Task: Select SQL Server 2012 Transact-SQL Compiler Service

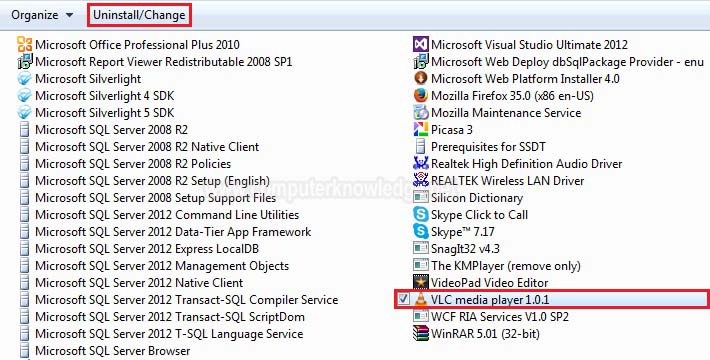Action: click(x=187, y=300)
